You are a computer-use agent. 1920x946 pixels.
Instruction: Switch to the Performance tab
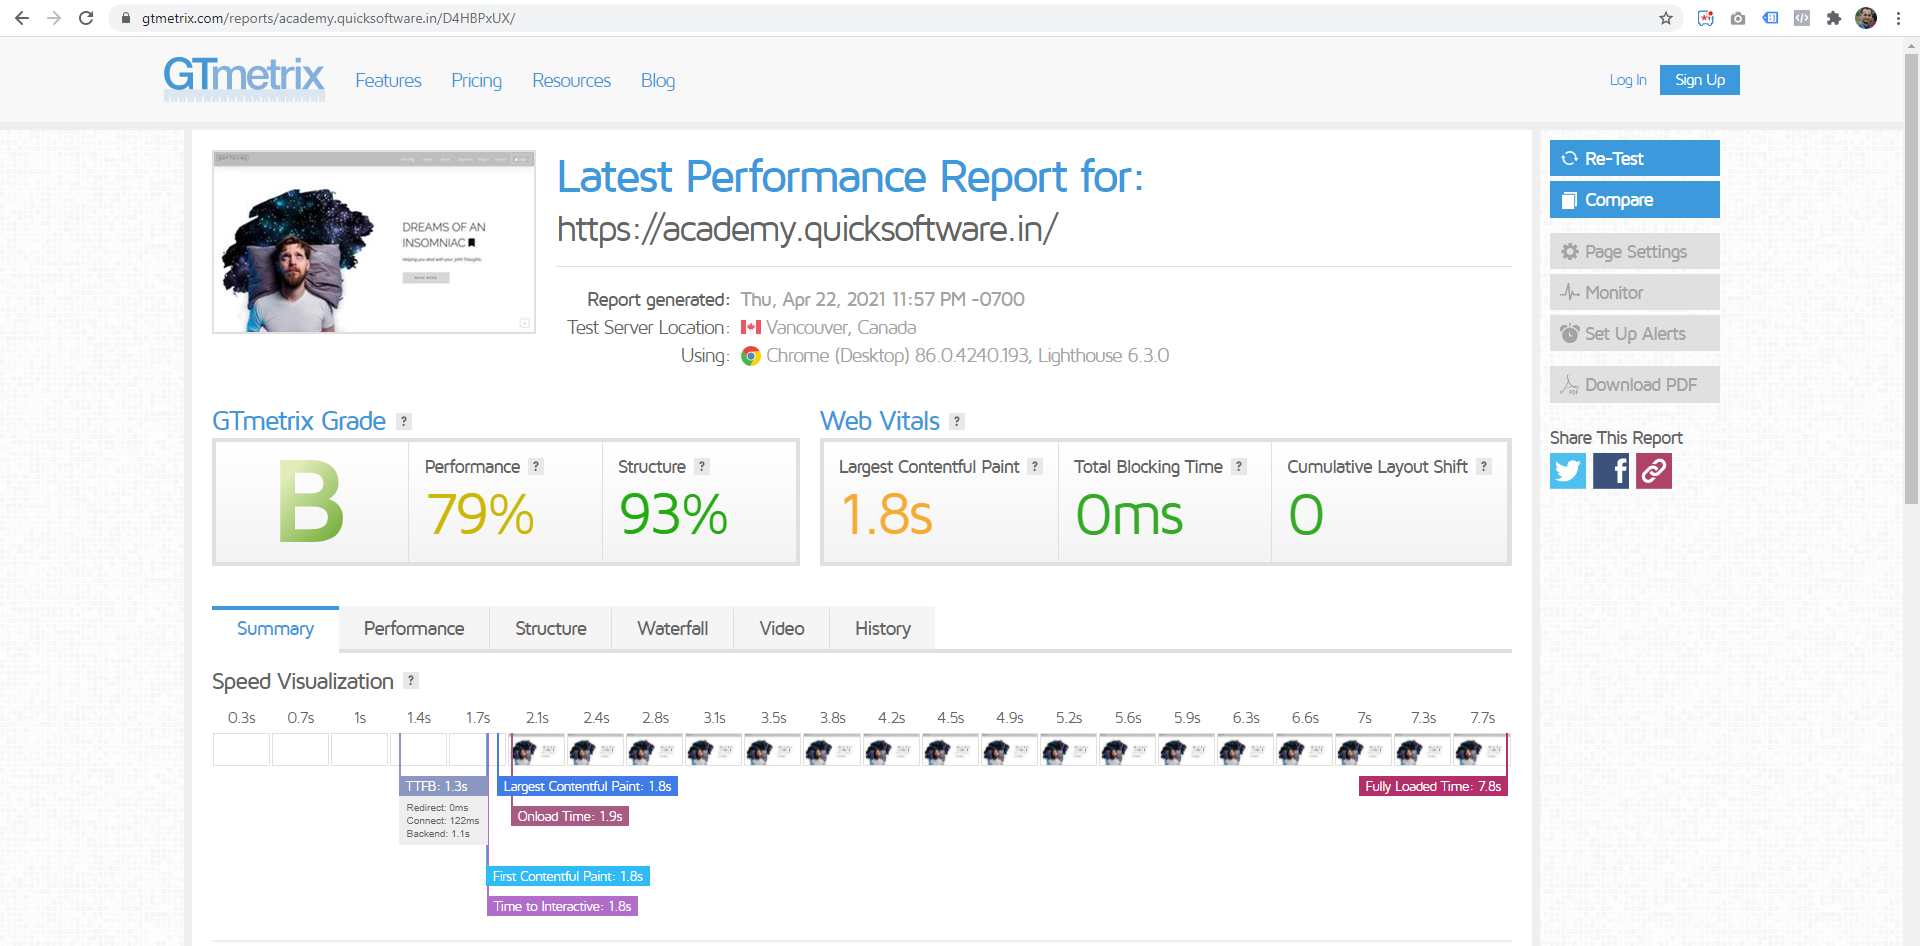(x=414, y=628)
